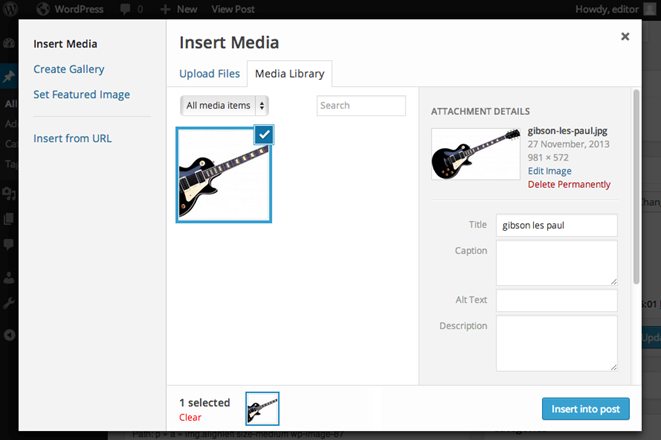Choose Set Featured Image in left menu
Image resolution: width=661 pixels, height=440 pixels.
click(82, 94)
